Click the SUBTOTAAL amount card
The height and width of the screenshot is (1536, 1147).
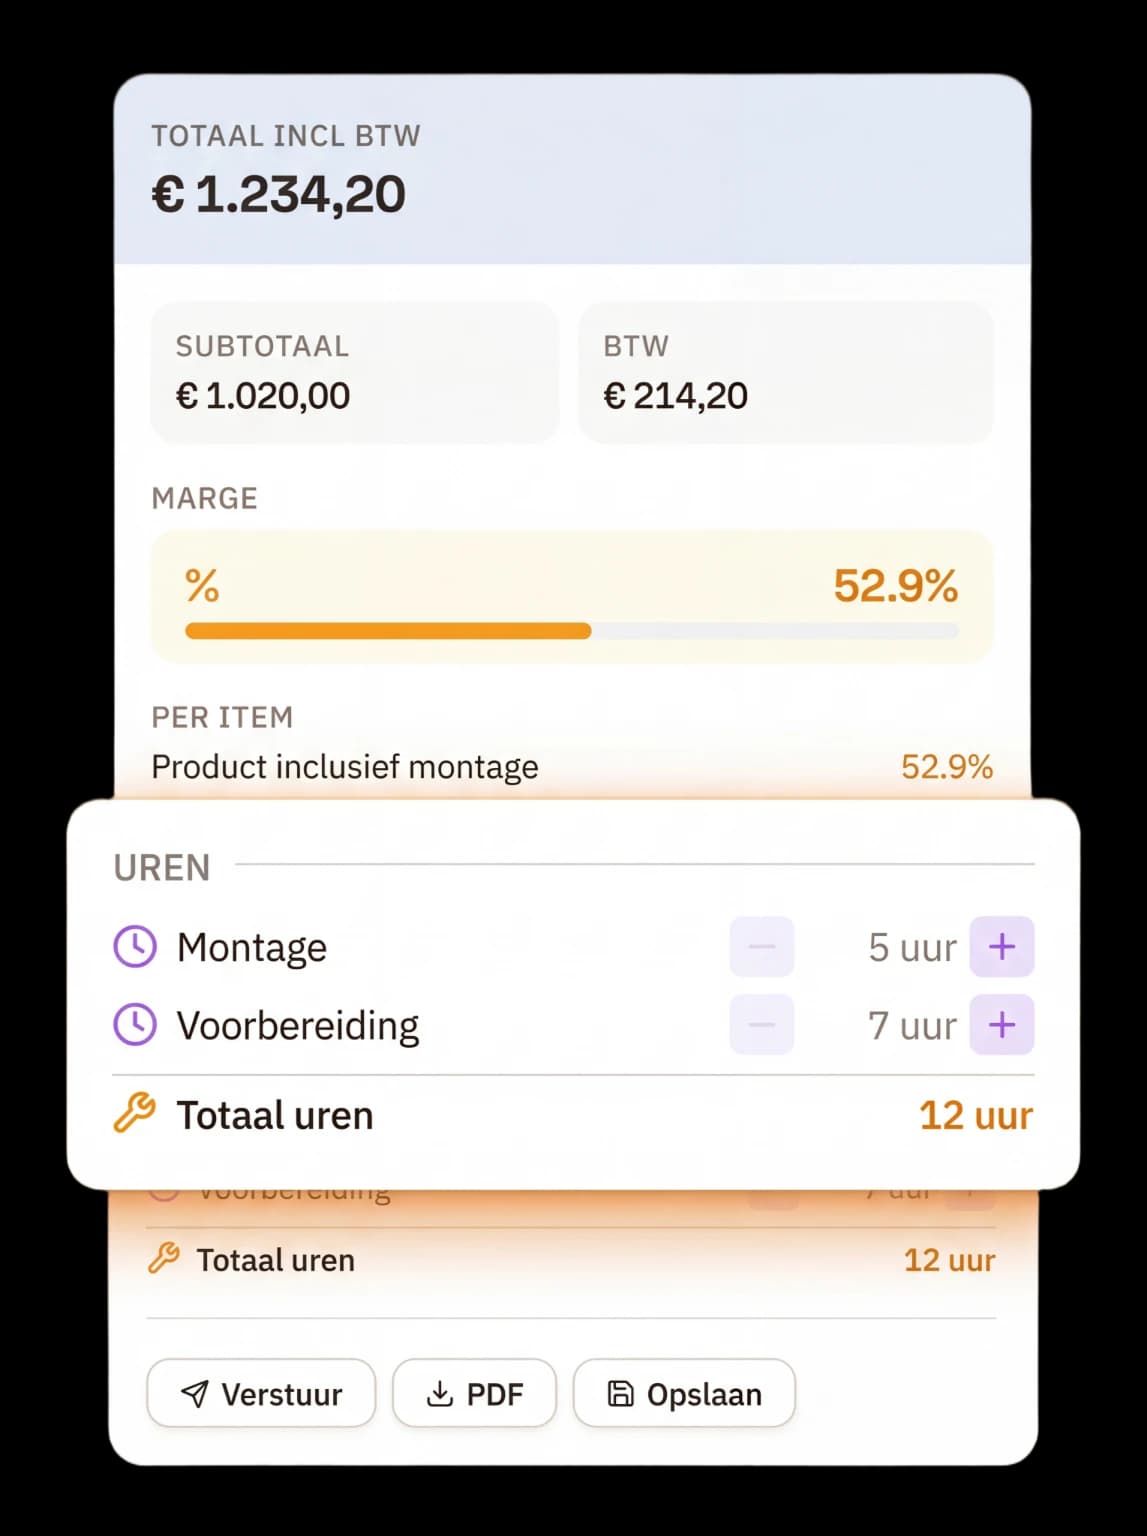[353, 372]
